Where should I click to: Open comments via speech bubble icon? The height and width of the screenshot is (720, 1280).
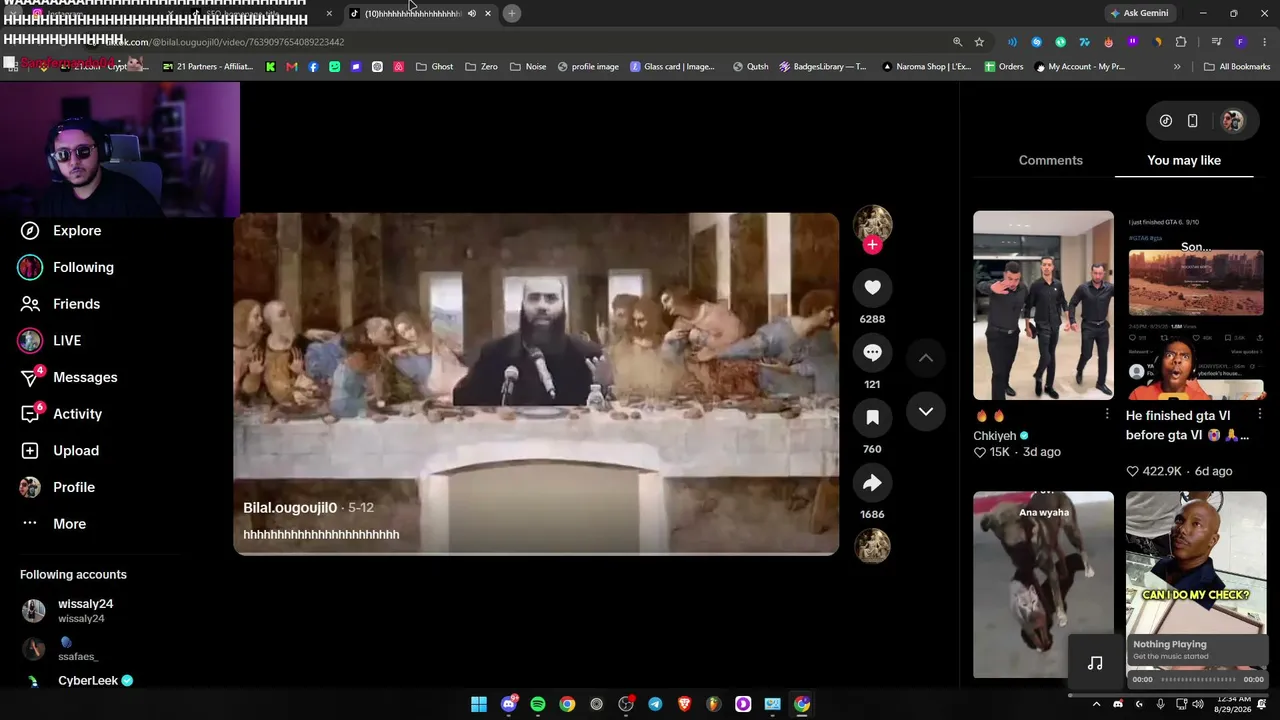pyautogui.click(x=872, y=353)
